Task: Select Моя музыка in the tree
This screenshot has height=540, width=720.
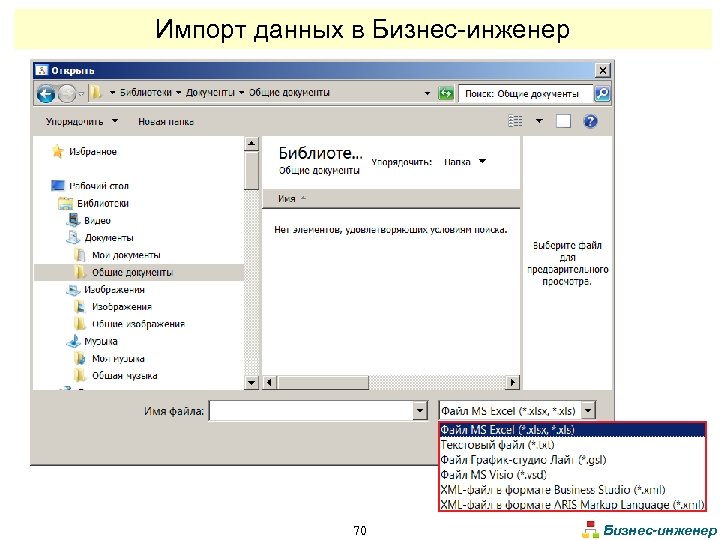Action: pos(118,359)
